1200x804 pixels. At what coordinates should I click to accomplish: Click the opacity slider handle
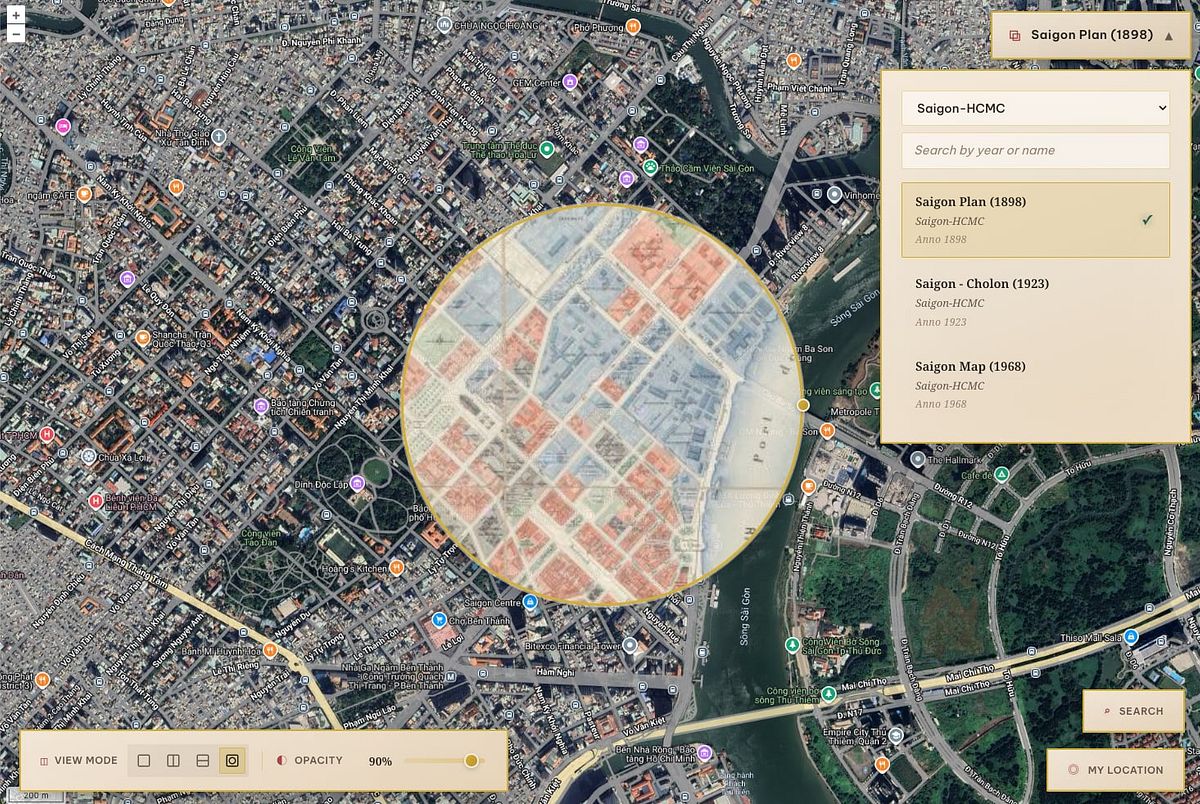click(x=471, y=761)
